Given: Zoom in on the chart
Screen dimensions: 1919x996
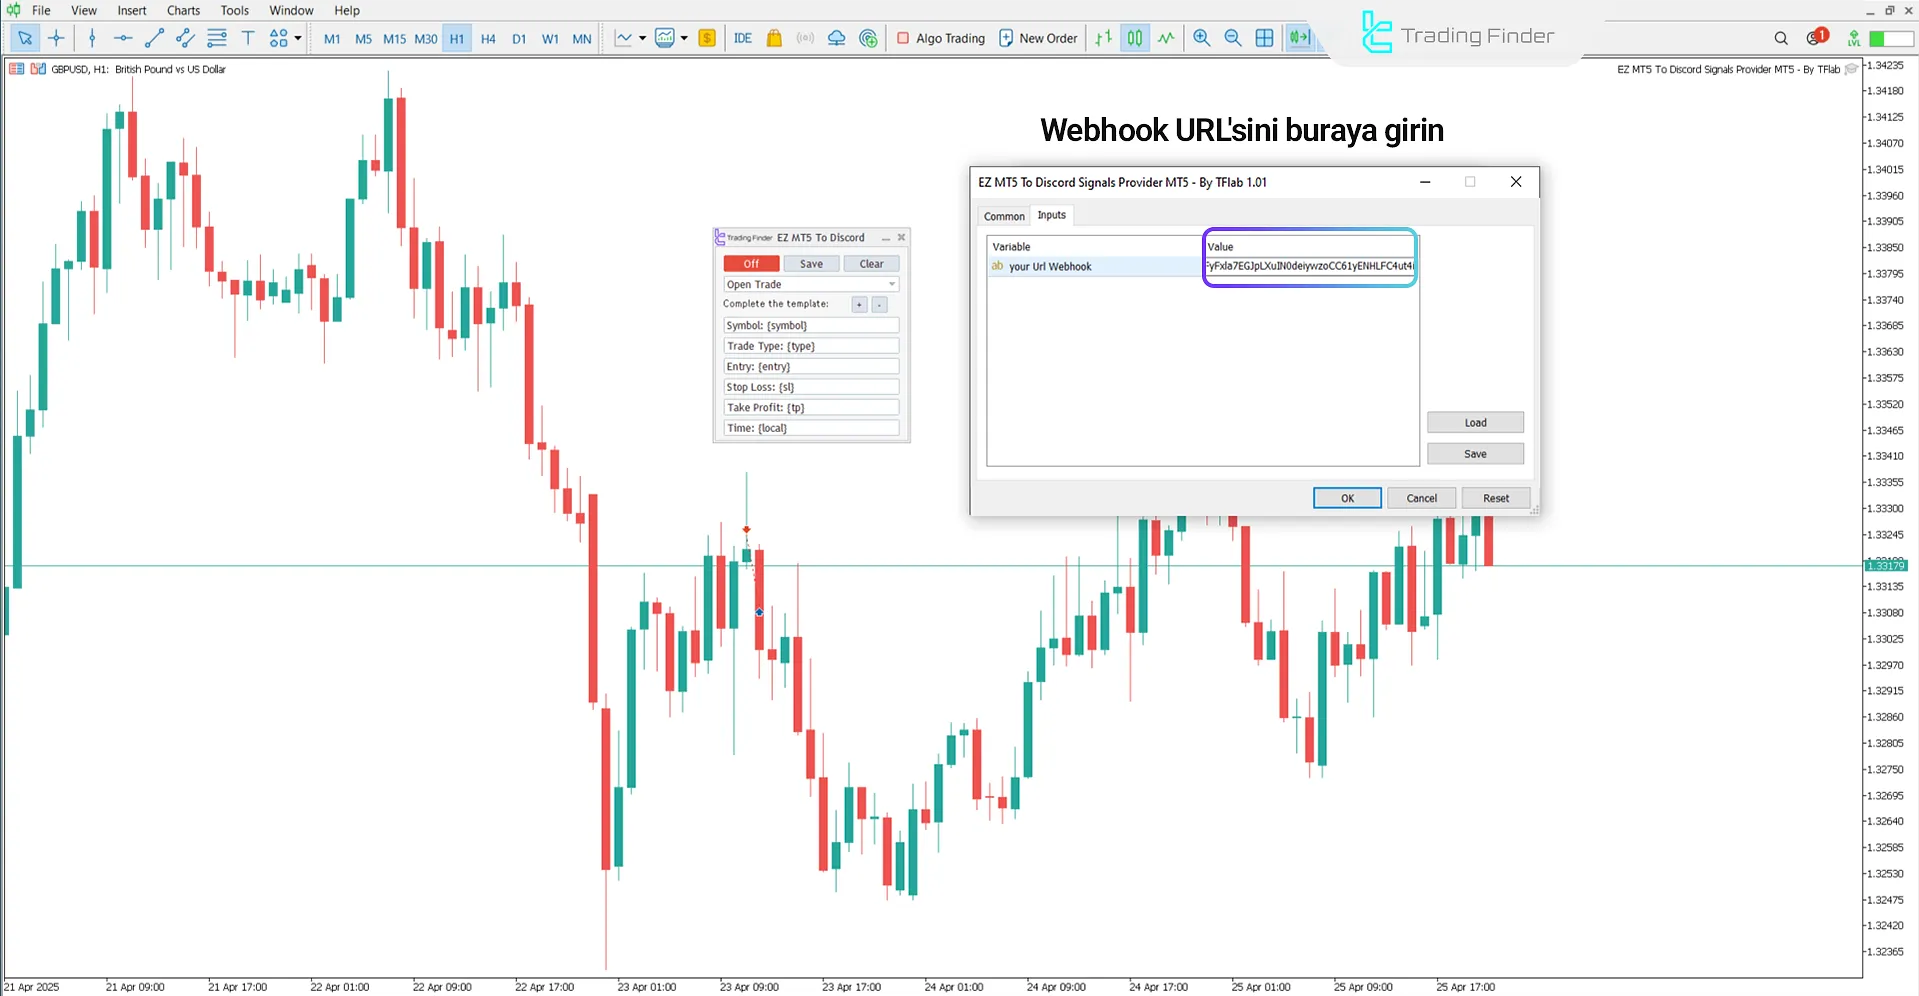Looking at the screenshot, I should click(x=1202, y=38).
